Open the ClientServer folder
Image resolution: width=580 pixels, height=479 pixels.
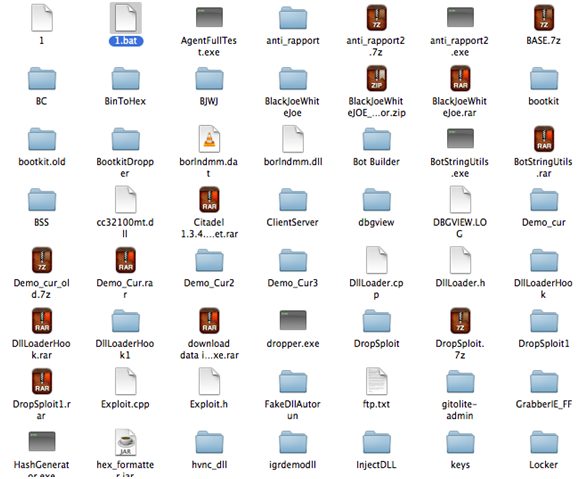[x=293, y=200]
